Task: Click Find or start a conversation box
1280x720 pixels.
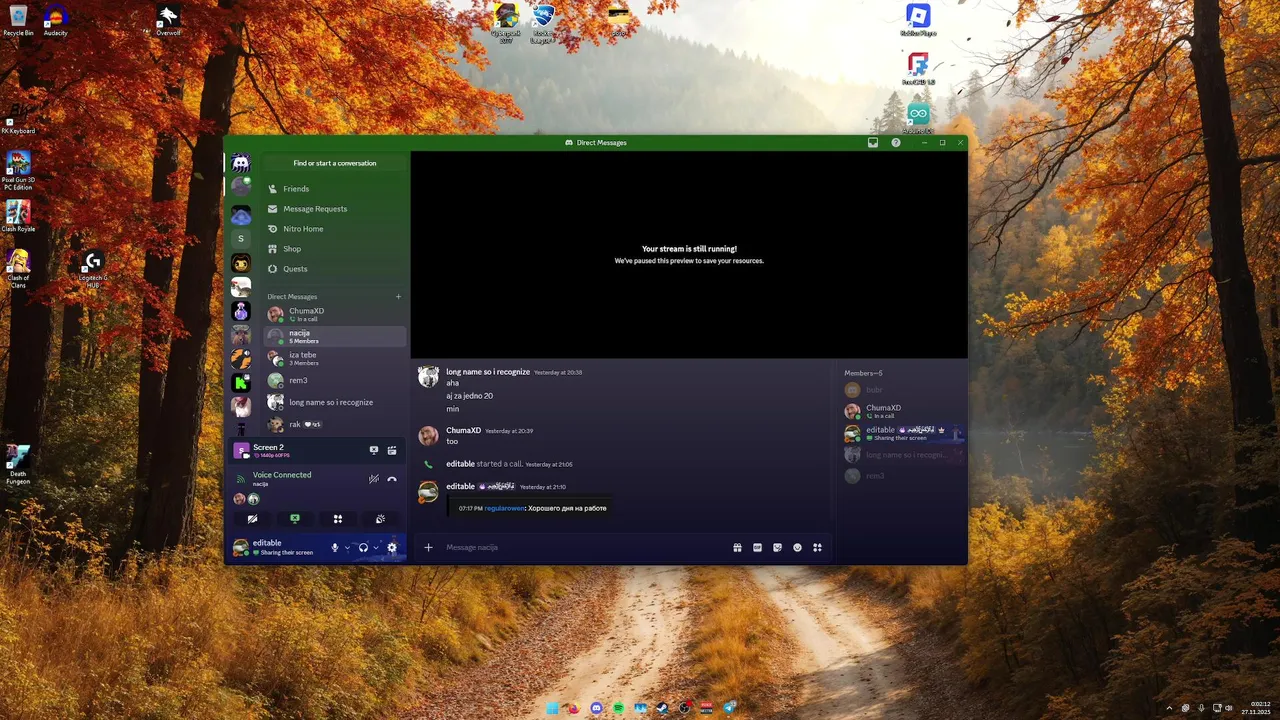Action: pyautogui.click(x=335, y=163)
